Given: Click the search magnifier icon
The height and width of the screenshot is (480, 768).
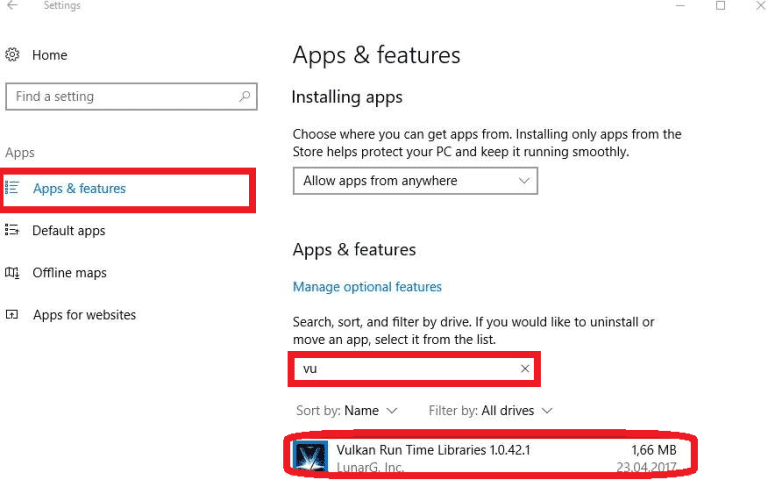Looking at the screenshot, I should (x=244, y=97).
